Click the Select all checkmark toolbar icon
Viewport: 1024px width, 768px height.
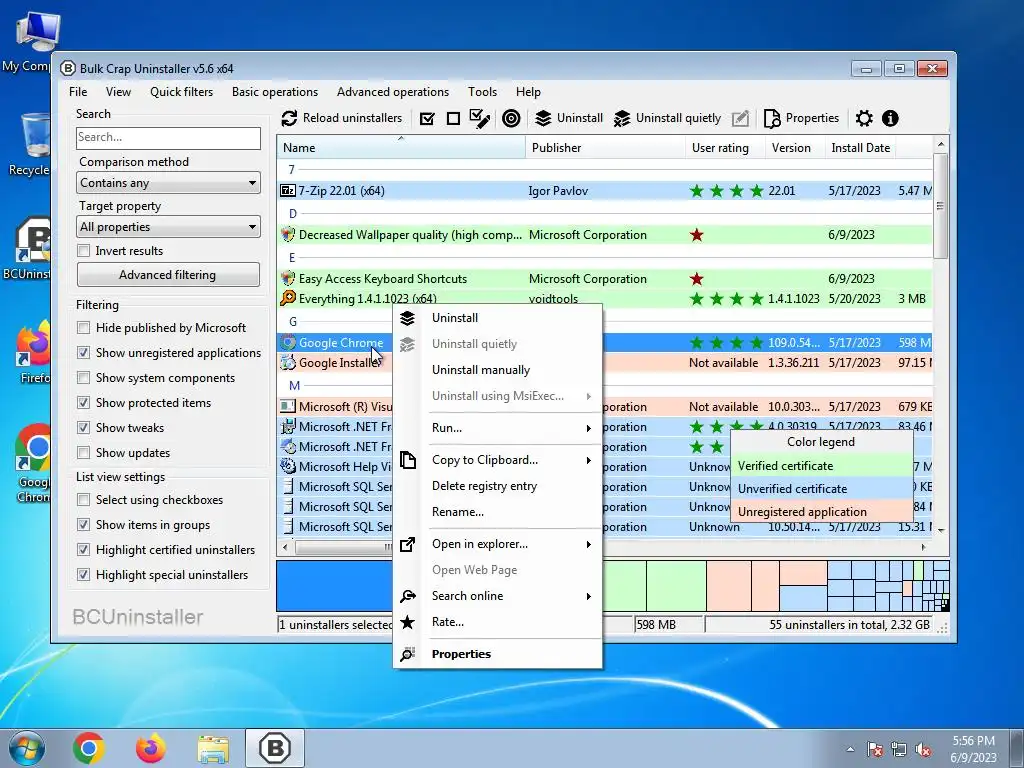coord(427,118)
